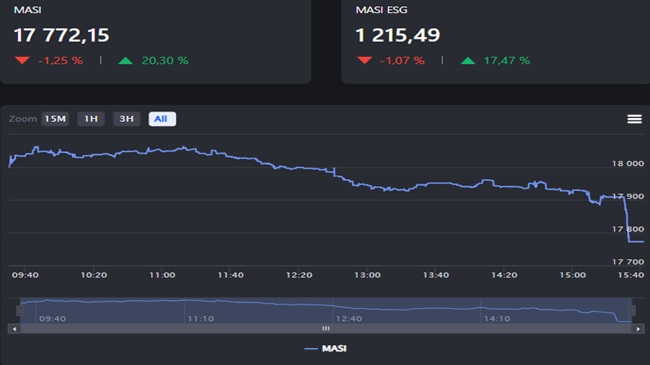Click the MASI yearly change 20,30 %
Screen dimensions: 650x365
point(165,61)
